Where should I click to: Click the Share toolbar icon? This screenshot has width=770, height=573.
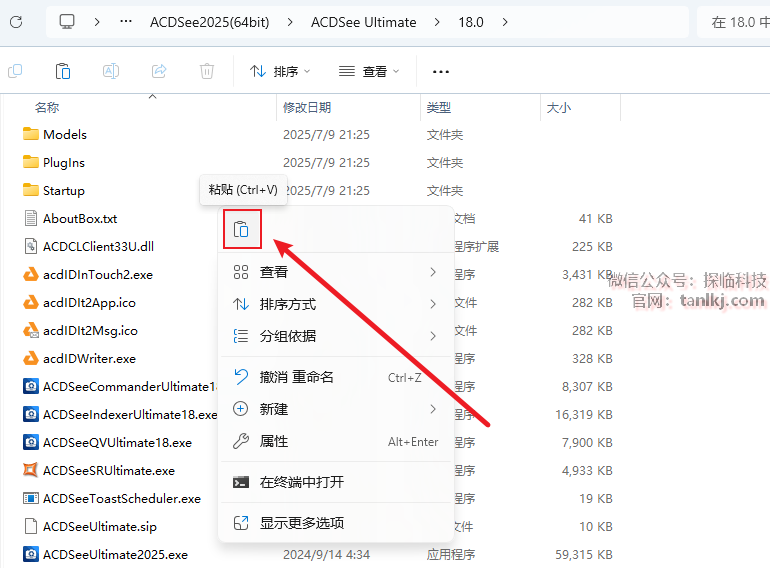coord(159,72)
